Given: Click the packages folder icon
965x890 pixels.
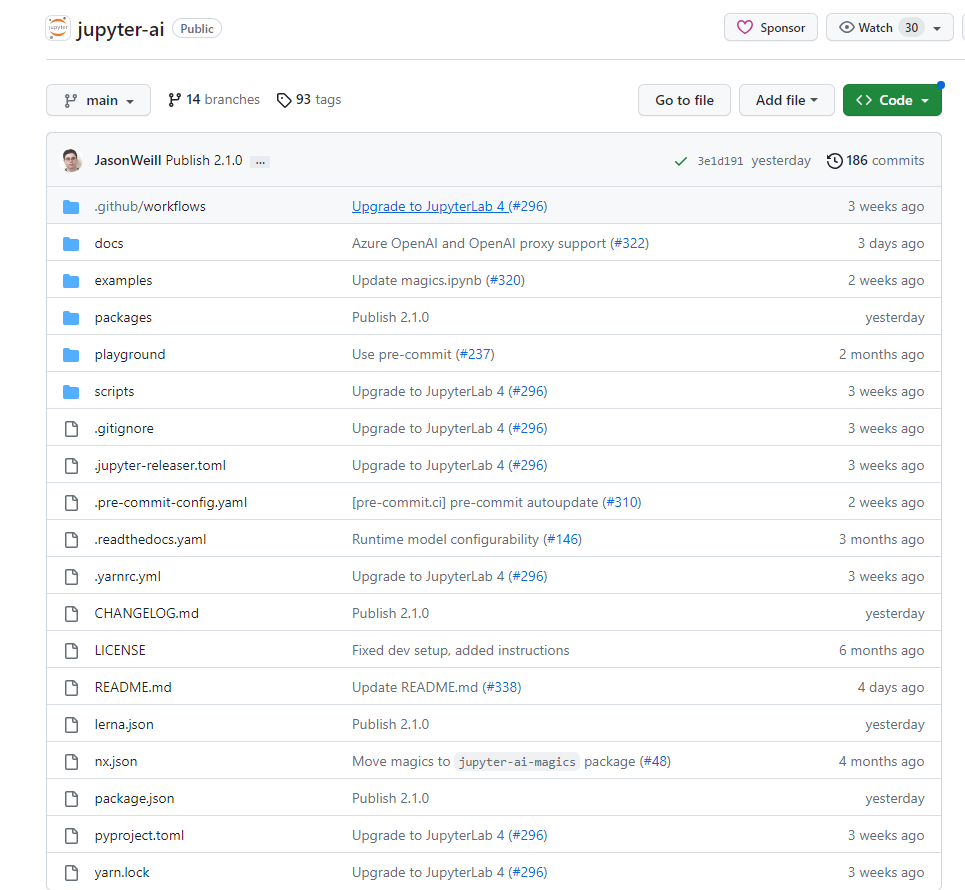Looking at the screenshot, I should tap(71, 318).
